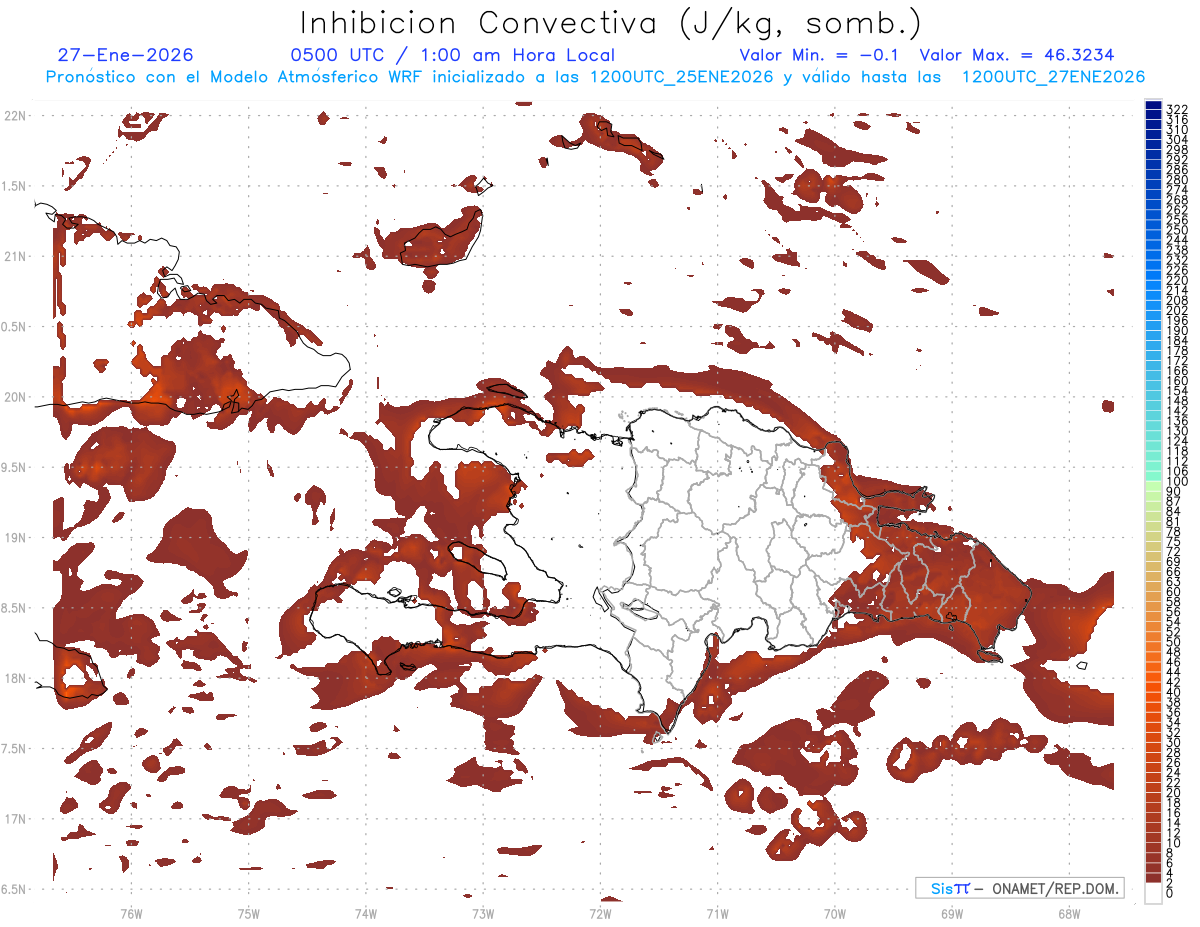The width and height of the screenshot is (1200, 927).
Task: Click the "22N" latitude label
Action: tap(14, 116)
